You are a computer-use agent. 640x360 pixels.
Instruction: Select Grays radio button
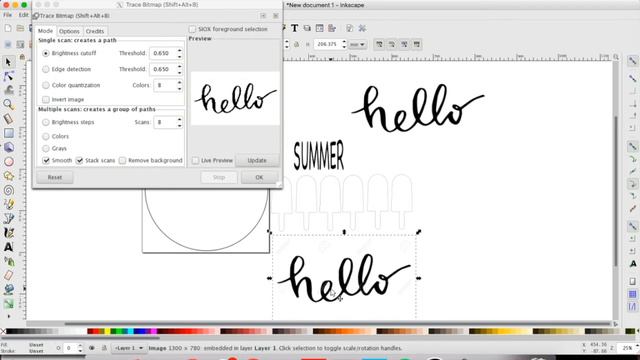[46, 149]
